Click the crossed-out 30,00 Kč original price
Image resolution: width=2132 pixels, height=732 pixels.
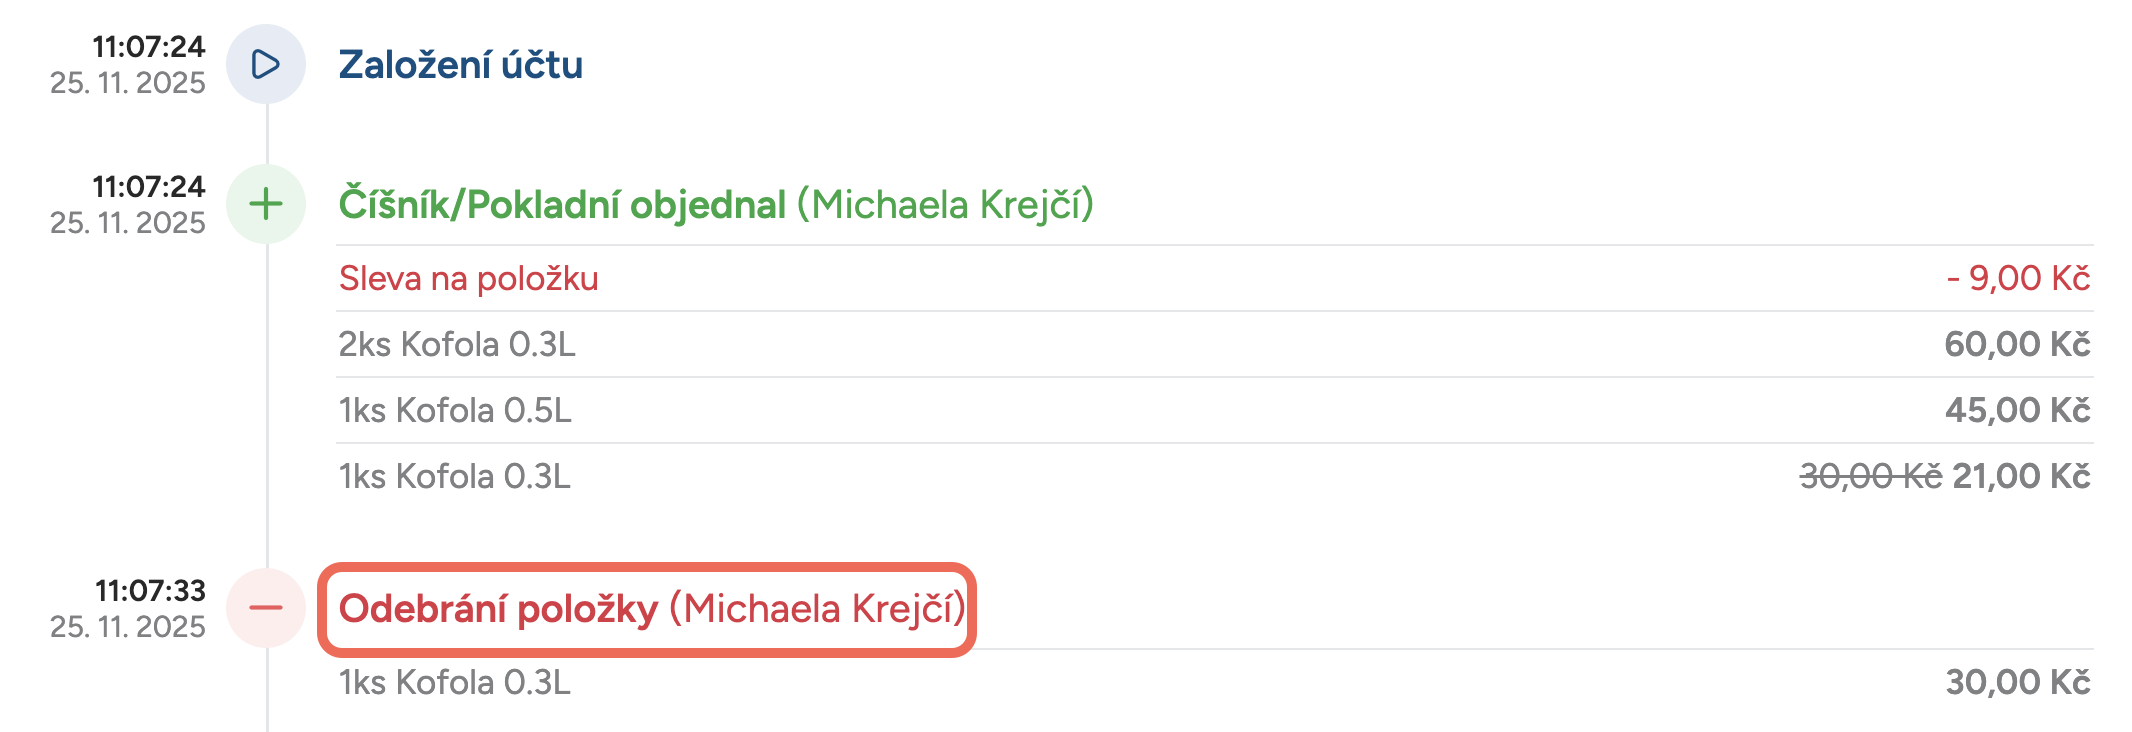[x=1870, y=476]
